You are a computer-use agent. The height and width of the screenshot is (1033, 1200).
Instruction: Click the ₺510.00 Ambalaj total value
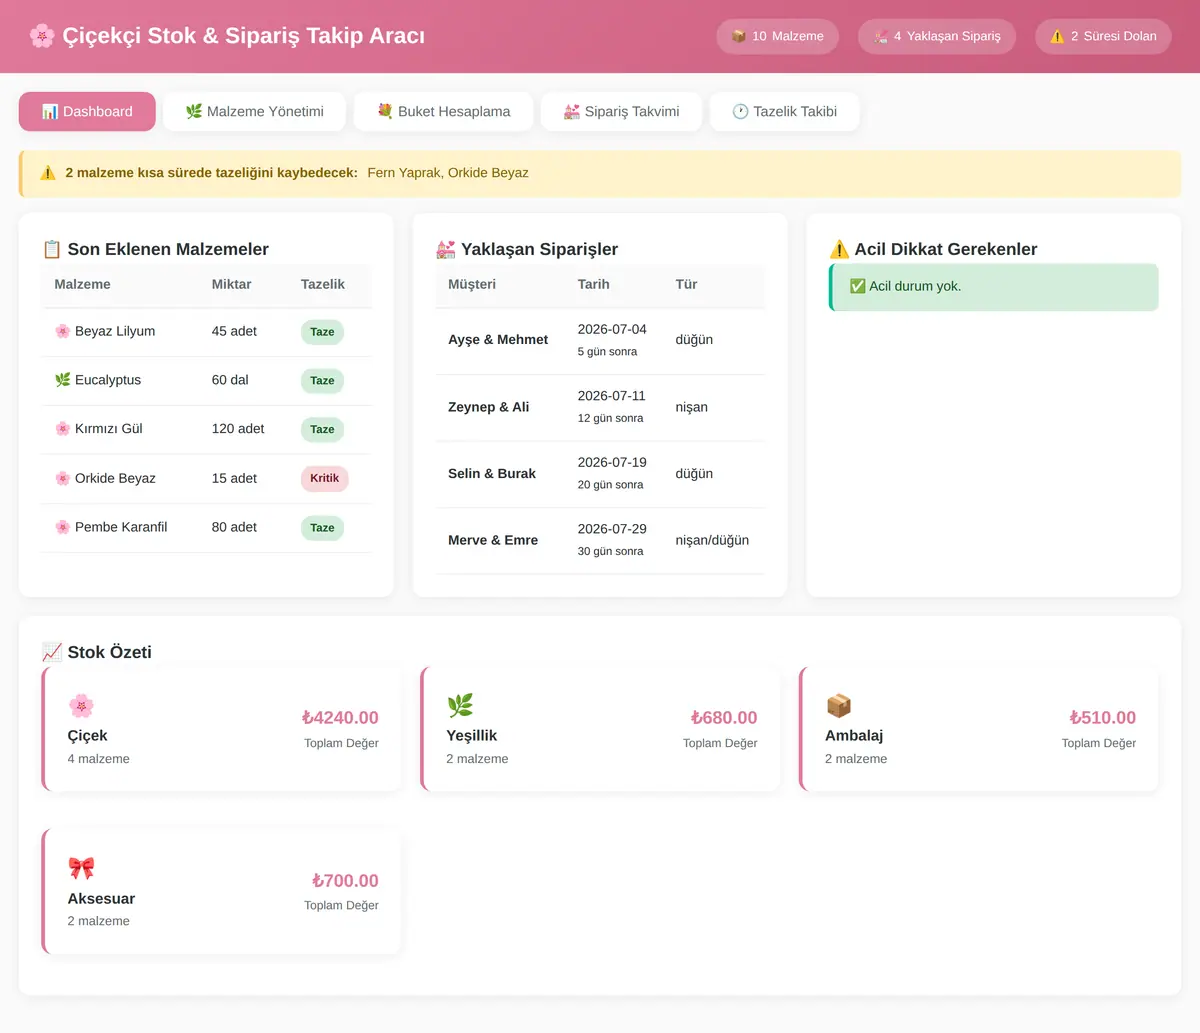coord(1103,718)
